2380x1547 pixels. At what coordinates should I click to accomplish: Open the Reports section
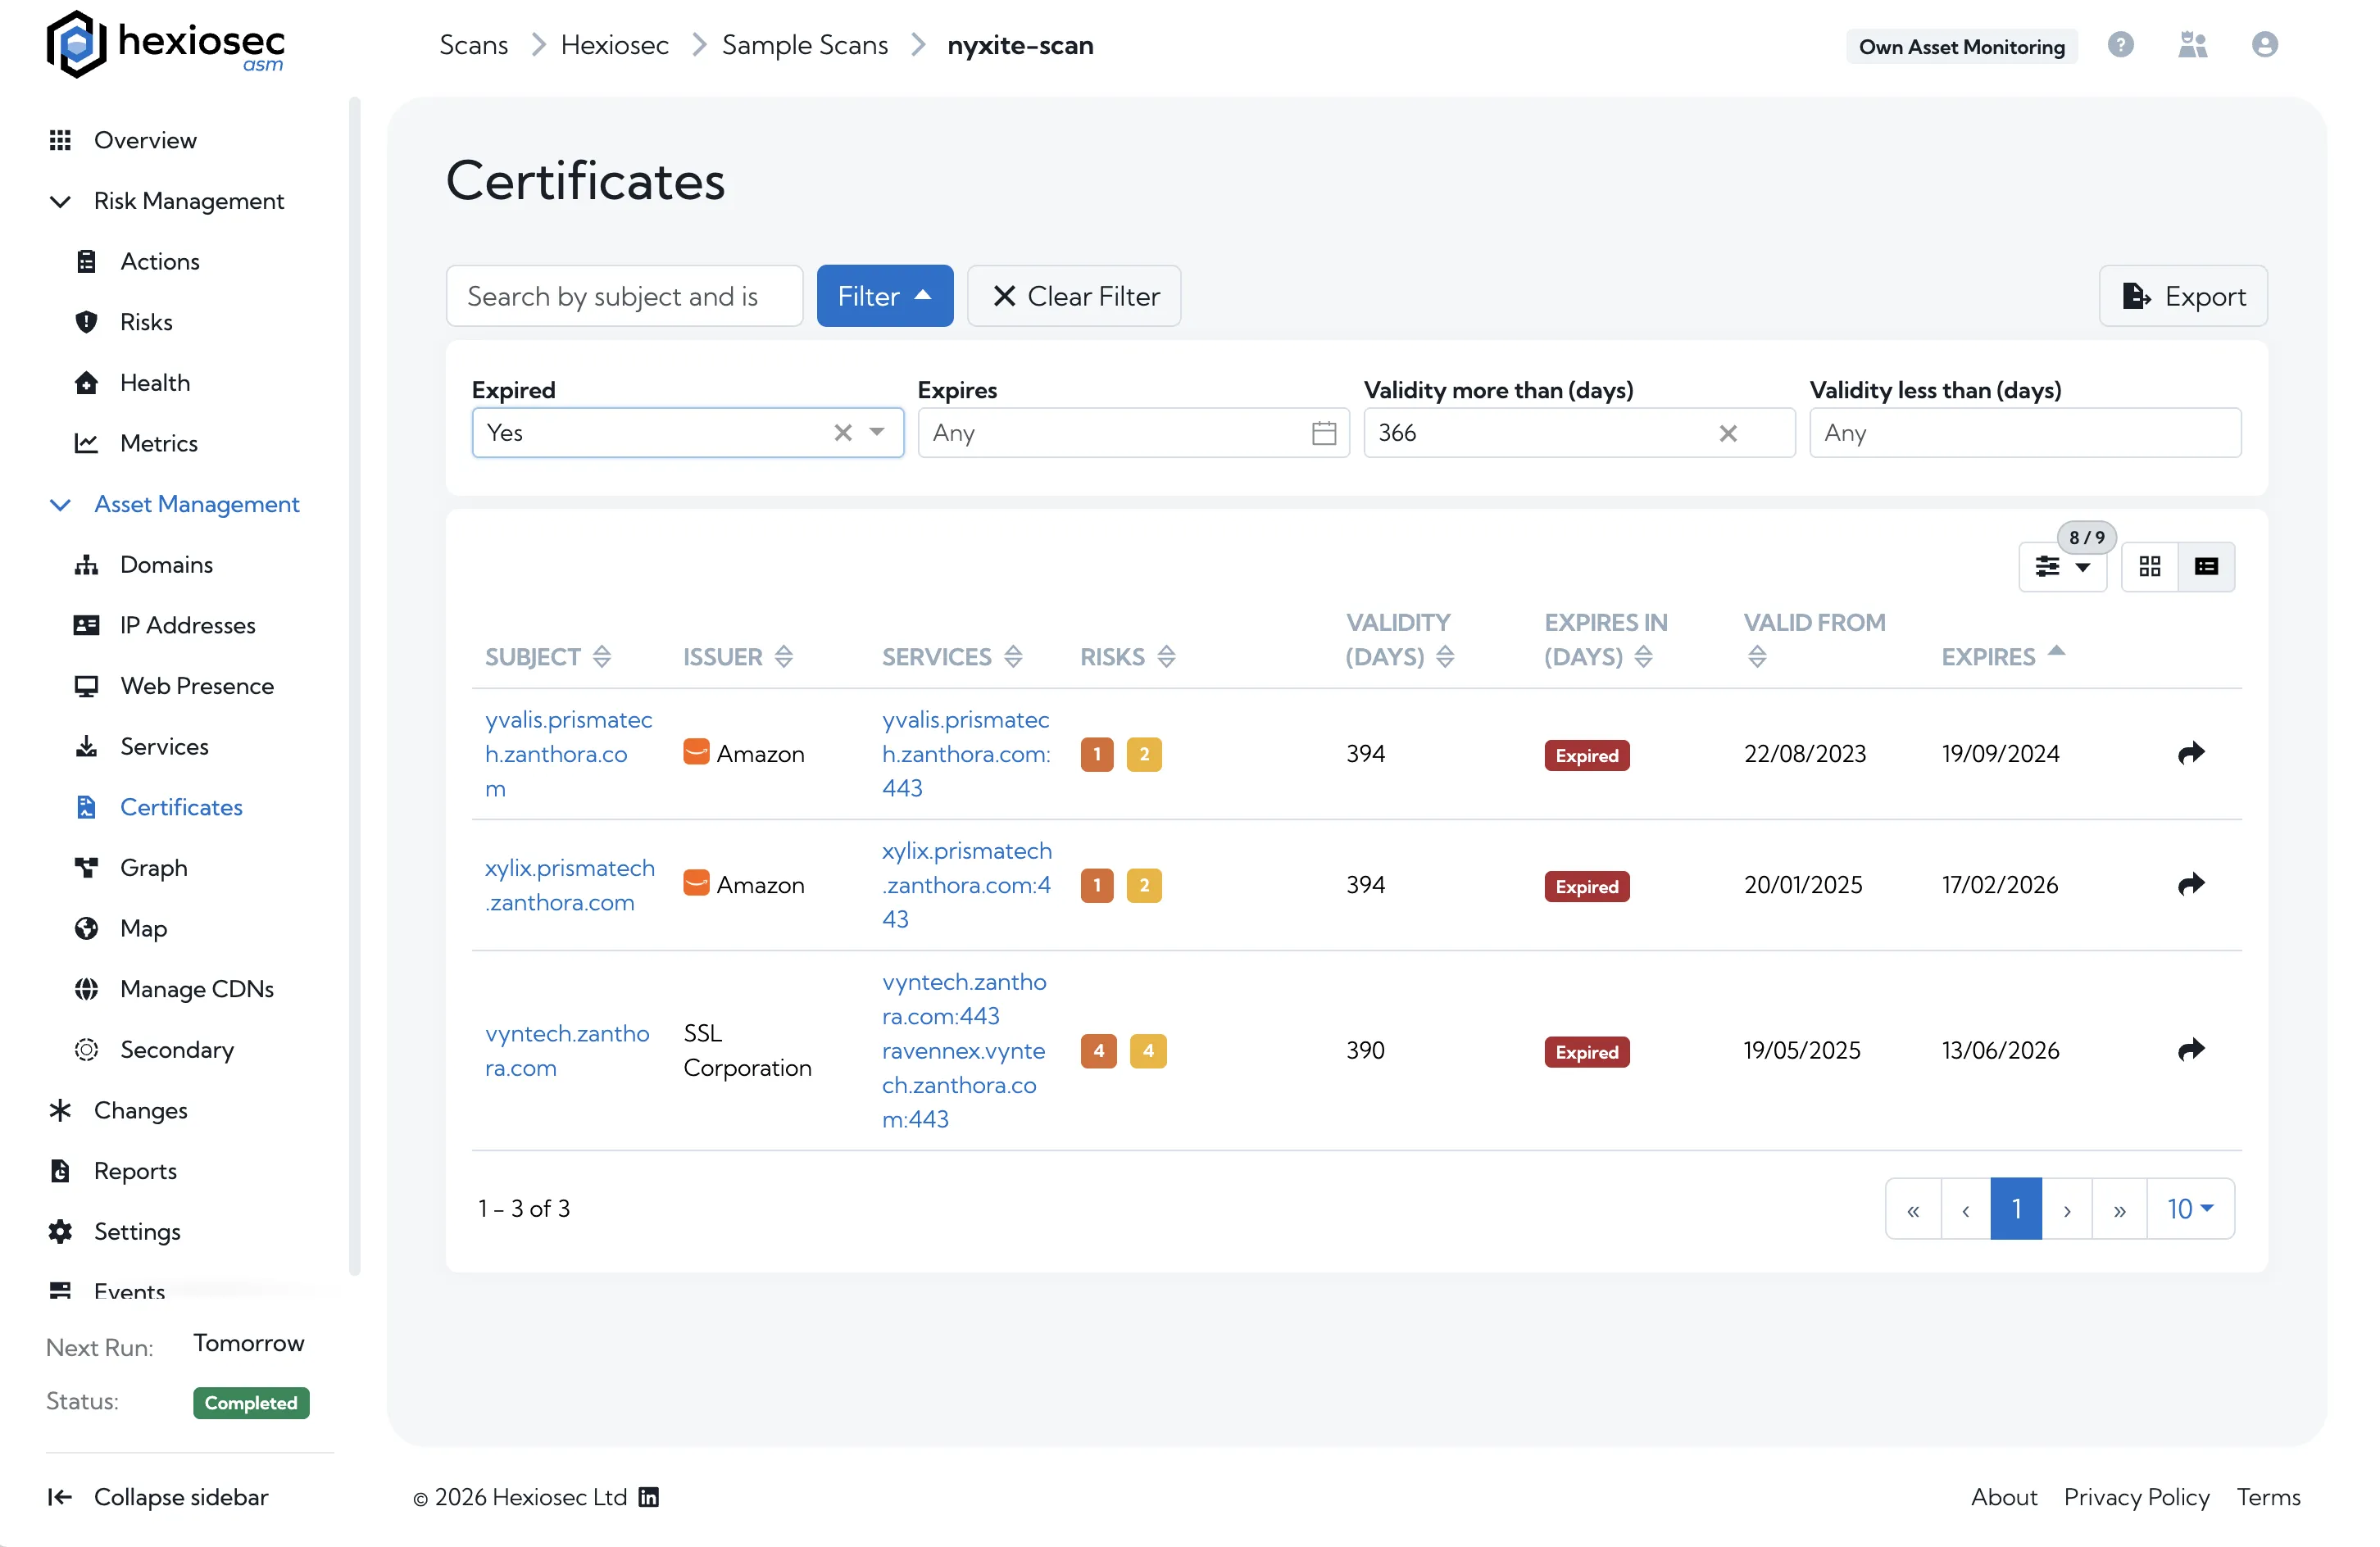(x=134, y=1171)
